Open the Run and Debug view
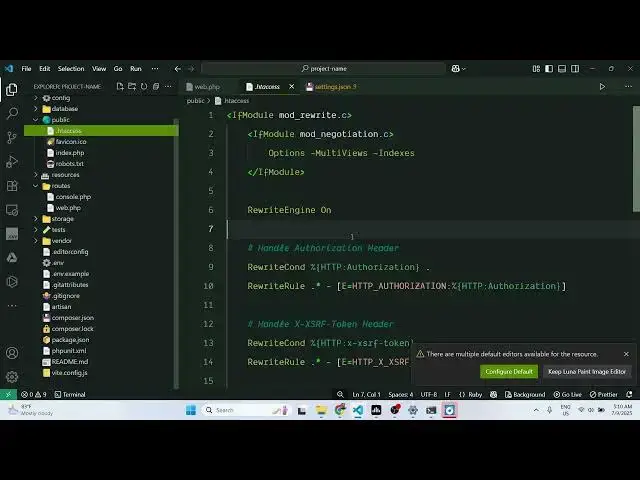 pos(12,162)
